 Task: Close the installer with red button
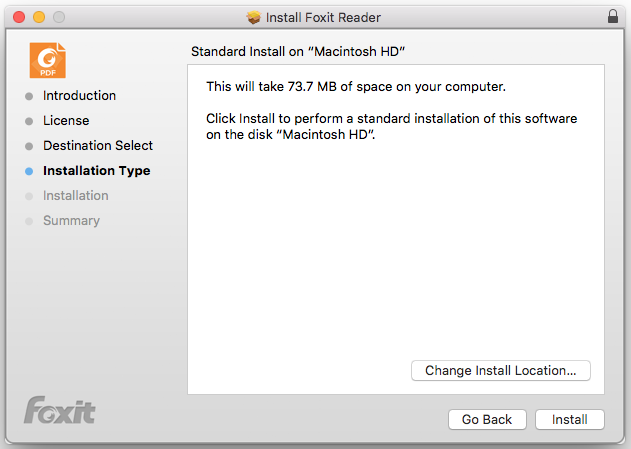tap(19, 17)
